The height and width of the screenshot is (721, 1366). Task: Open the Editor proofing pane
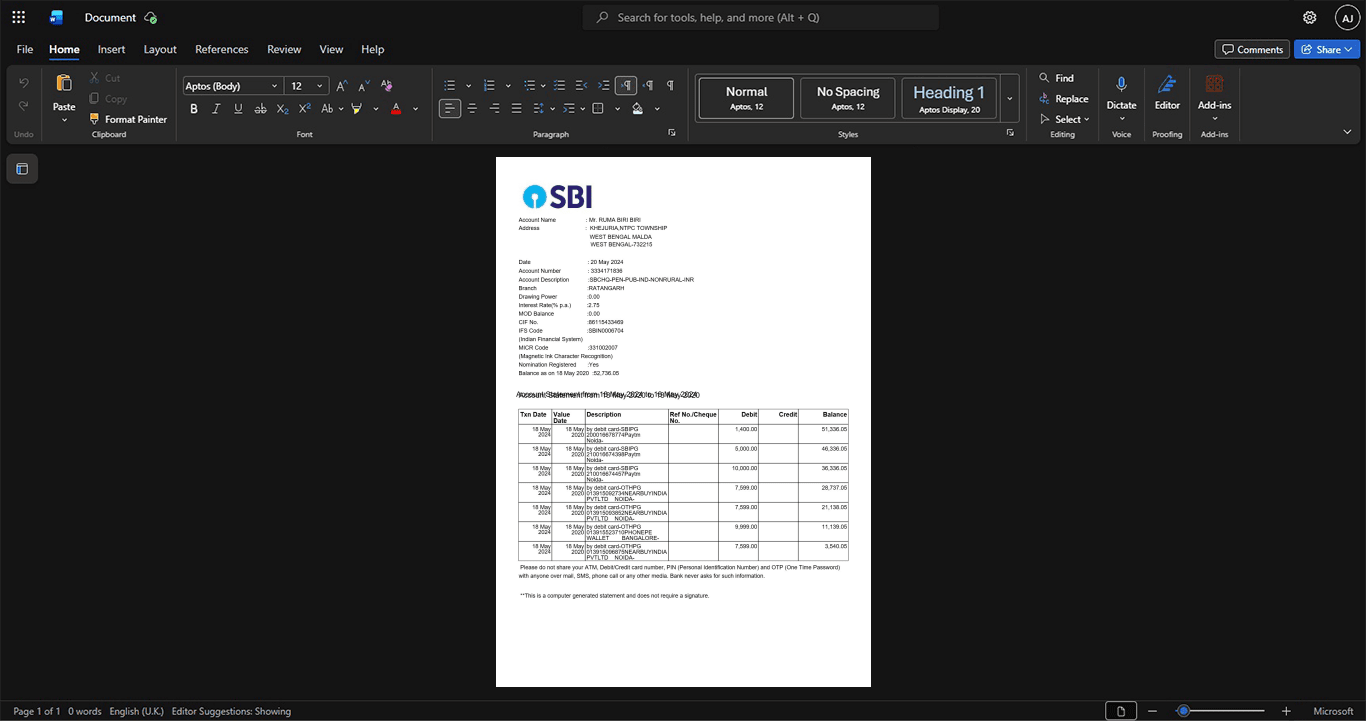click(x=1167, y=92)
